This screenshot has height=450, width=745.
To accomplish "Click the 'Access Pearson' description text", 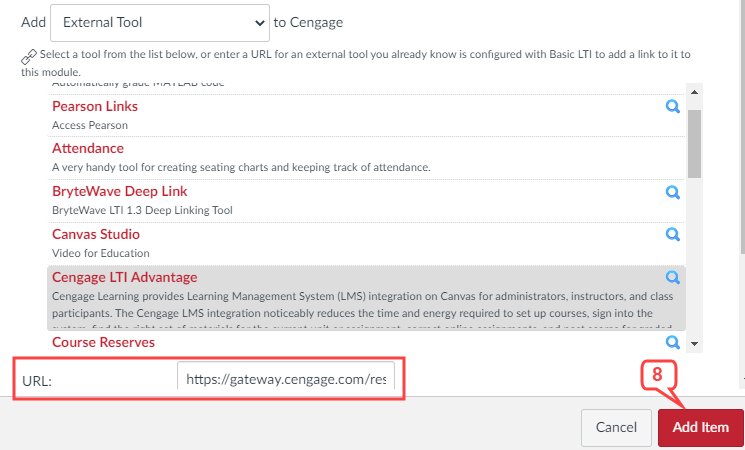I will (90, 125).
